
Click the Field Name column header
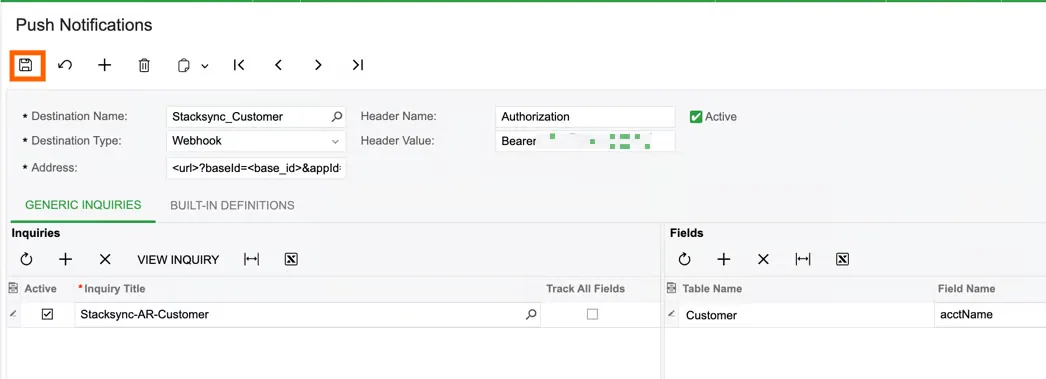(x=966, y=288)
